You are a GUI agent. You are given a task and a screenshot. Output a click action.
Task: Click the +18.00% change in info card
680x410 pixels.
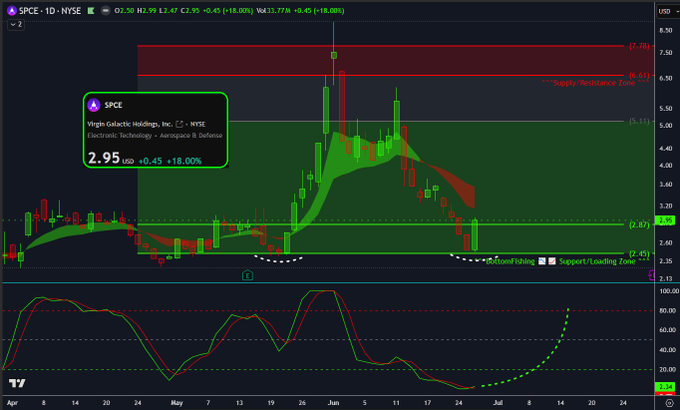click(184, 161)
